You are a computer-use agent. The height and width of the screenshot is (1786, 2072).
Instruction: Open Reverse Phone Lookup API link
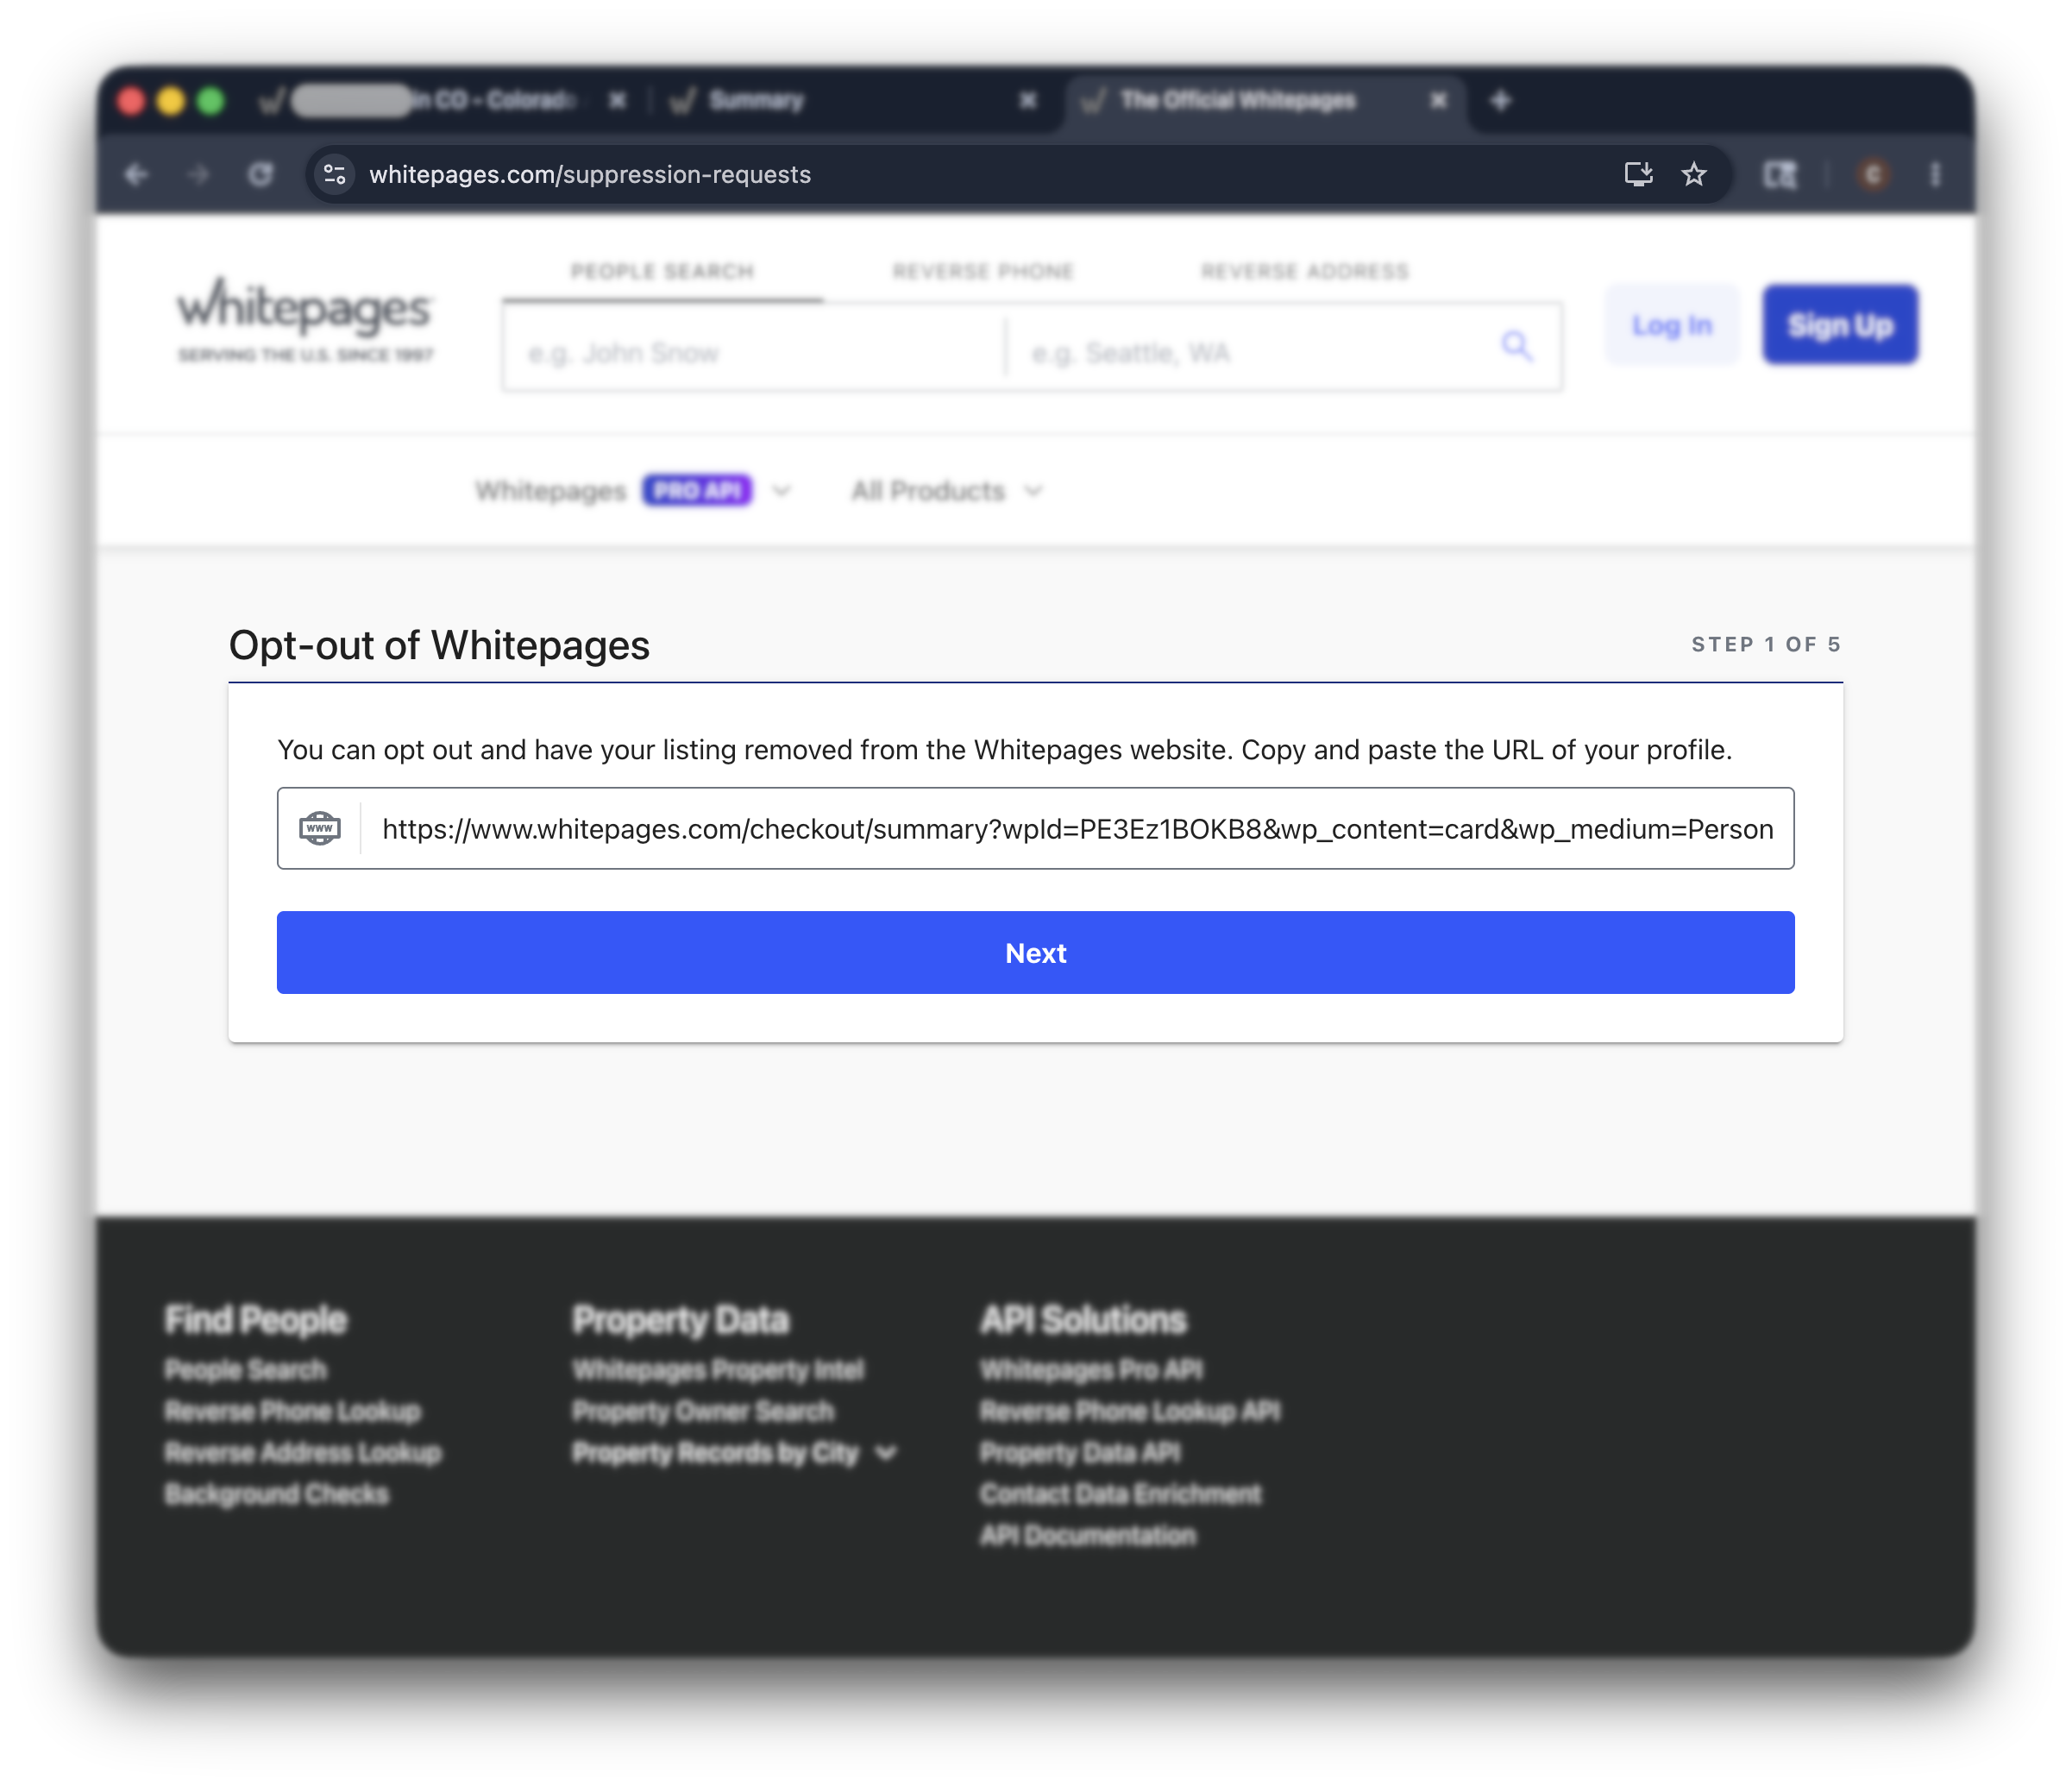1130,1411
